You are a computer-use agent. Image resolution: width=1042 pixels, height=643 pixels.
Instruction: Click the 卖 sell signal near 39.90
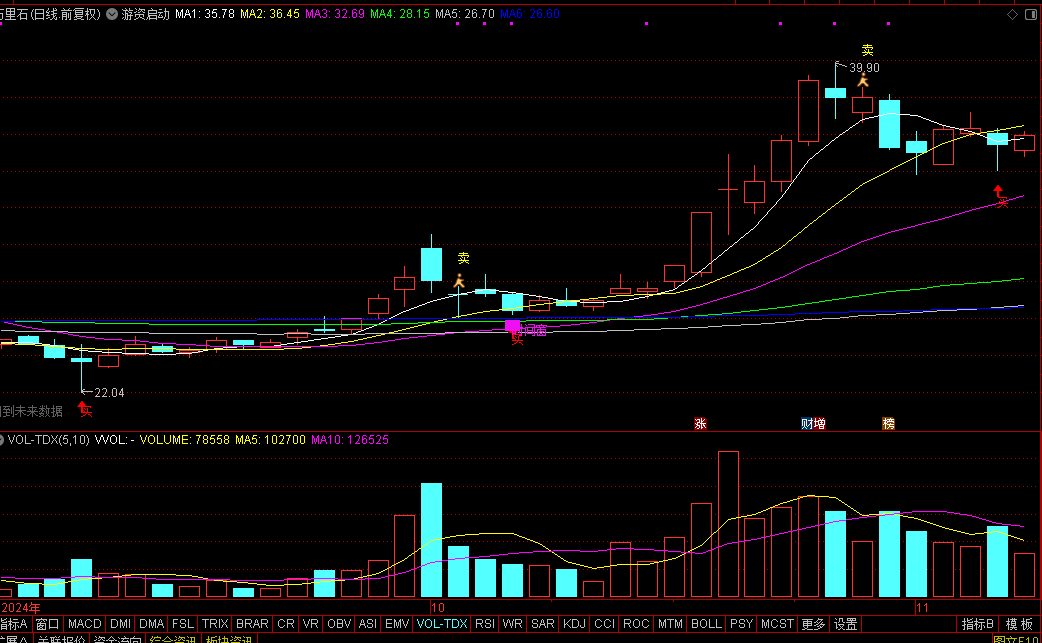click(867, 50)
